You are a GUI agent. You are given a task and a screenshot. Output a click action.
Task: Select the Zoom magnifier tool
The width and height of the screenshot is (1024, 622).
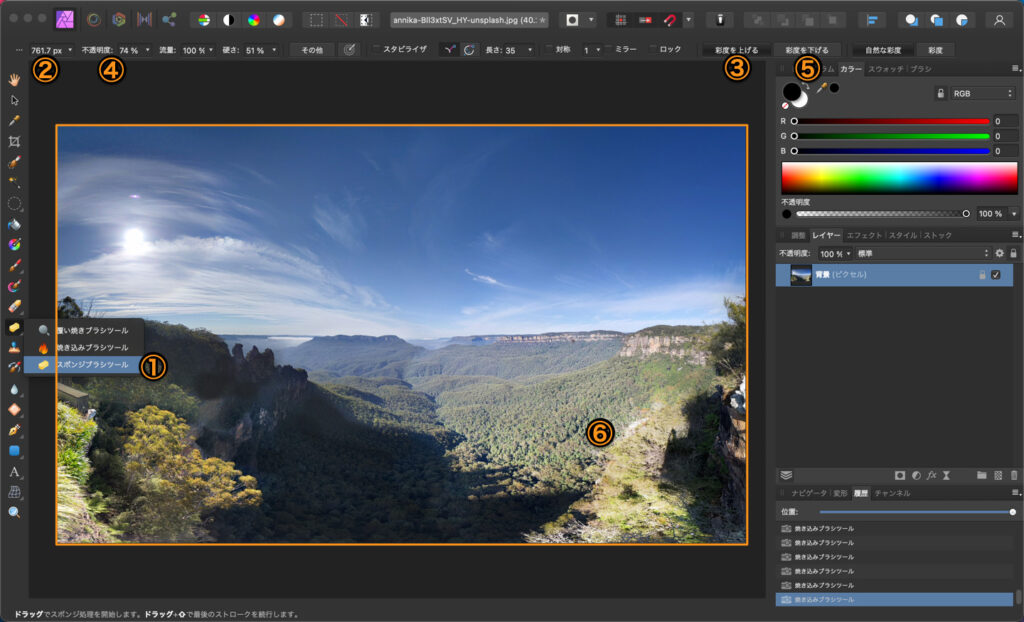click(14, 512)
